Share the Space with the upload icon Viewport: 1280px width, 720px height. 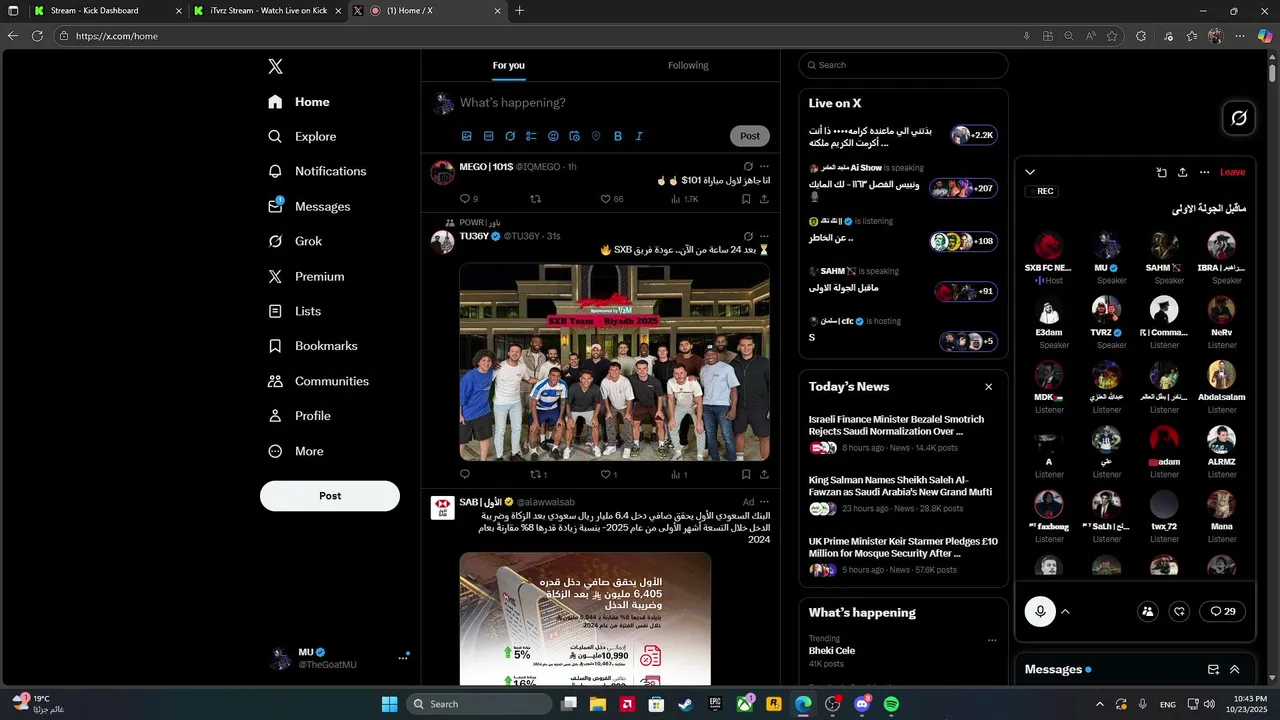click(x=1182, y=172)
